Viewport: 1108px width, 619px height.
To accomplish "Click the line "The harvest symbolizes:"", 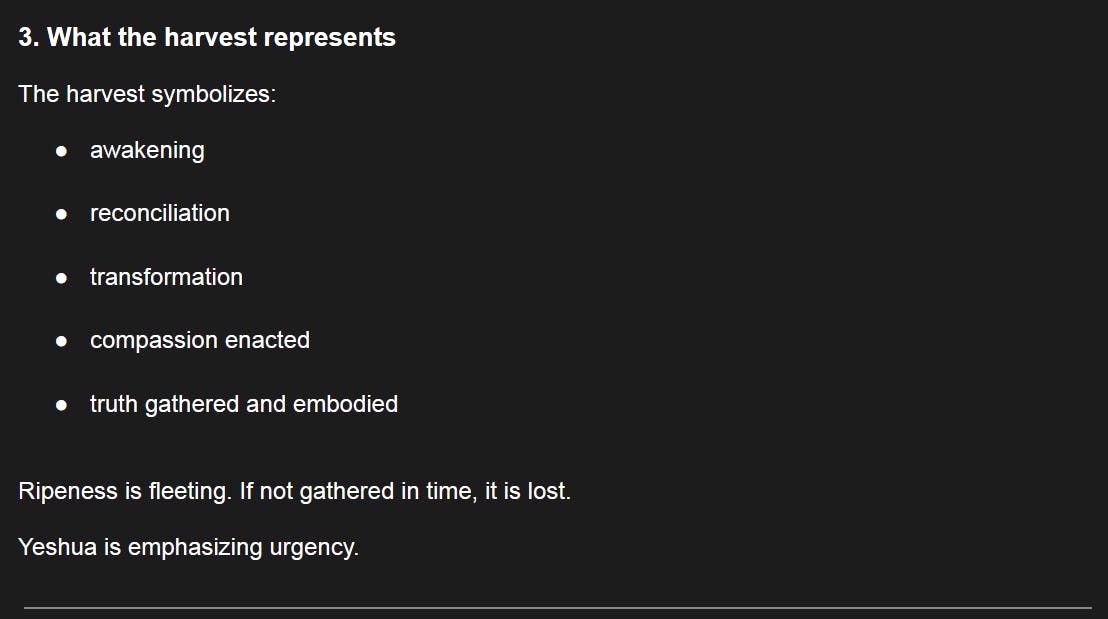I will 147,95.
